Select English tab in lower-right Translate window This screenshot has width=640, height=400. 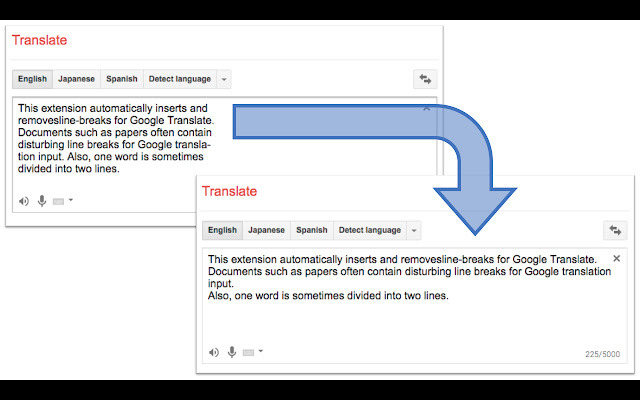point(222,230)
